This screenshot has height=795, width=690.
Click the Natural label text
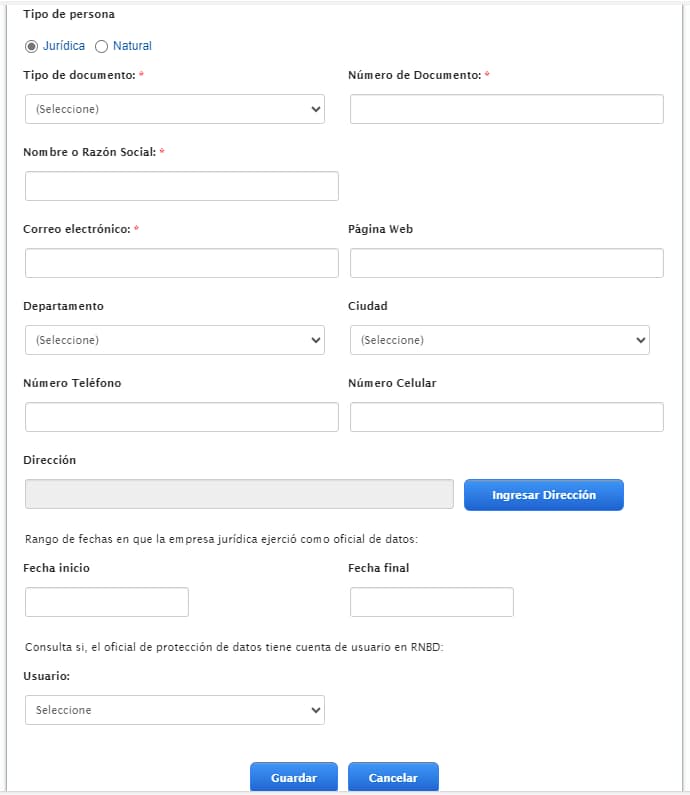coord(132,46)
